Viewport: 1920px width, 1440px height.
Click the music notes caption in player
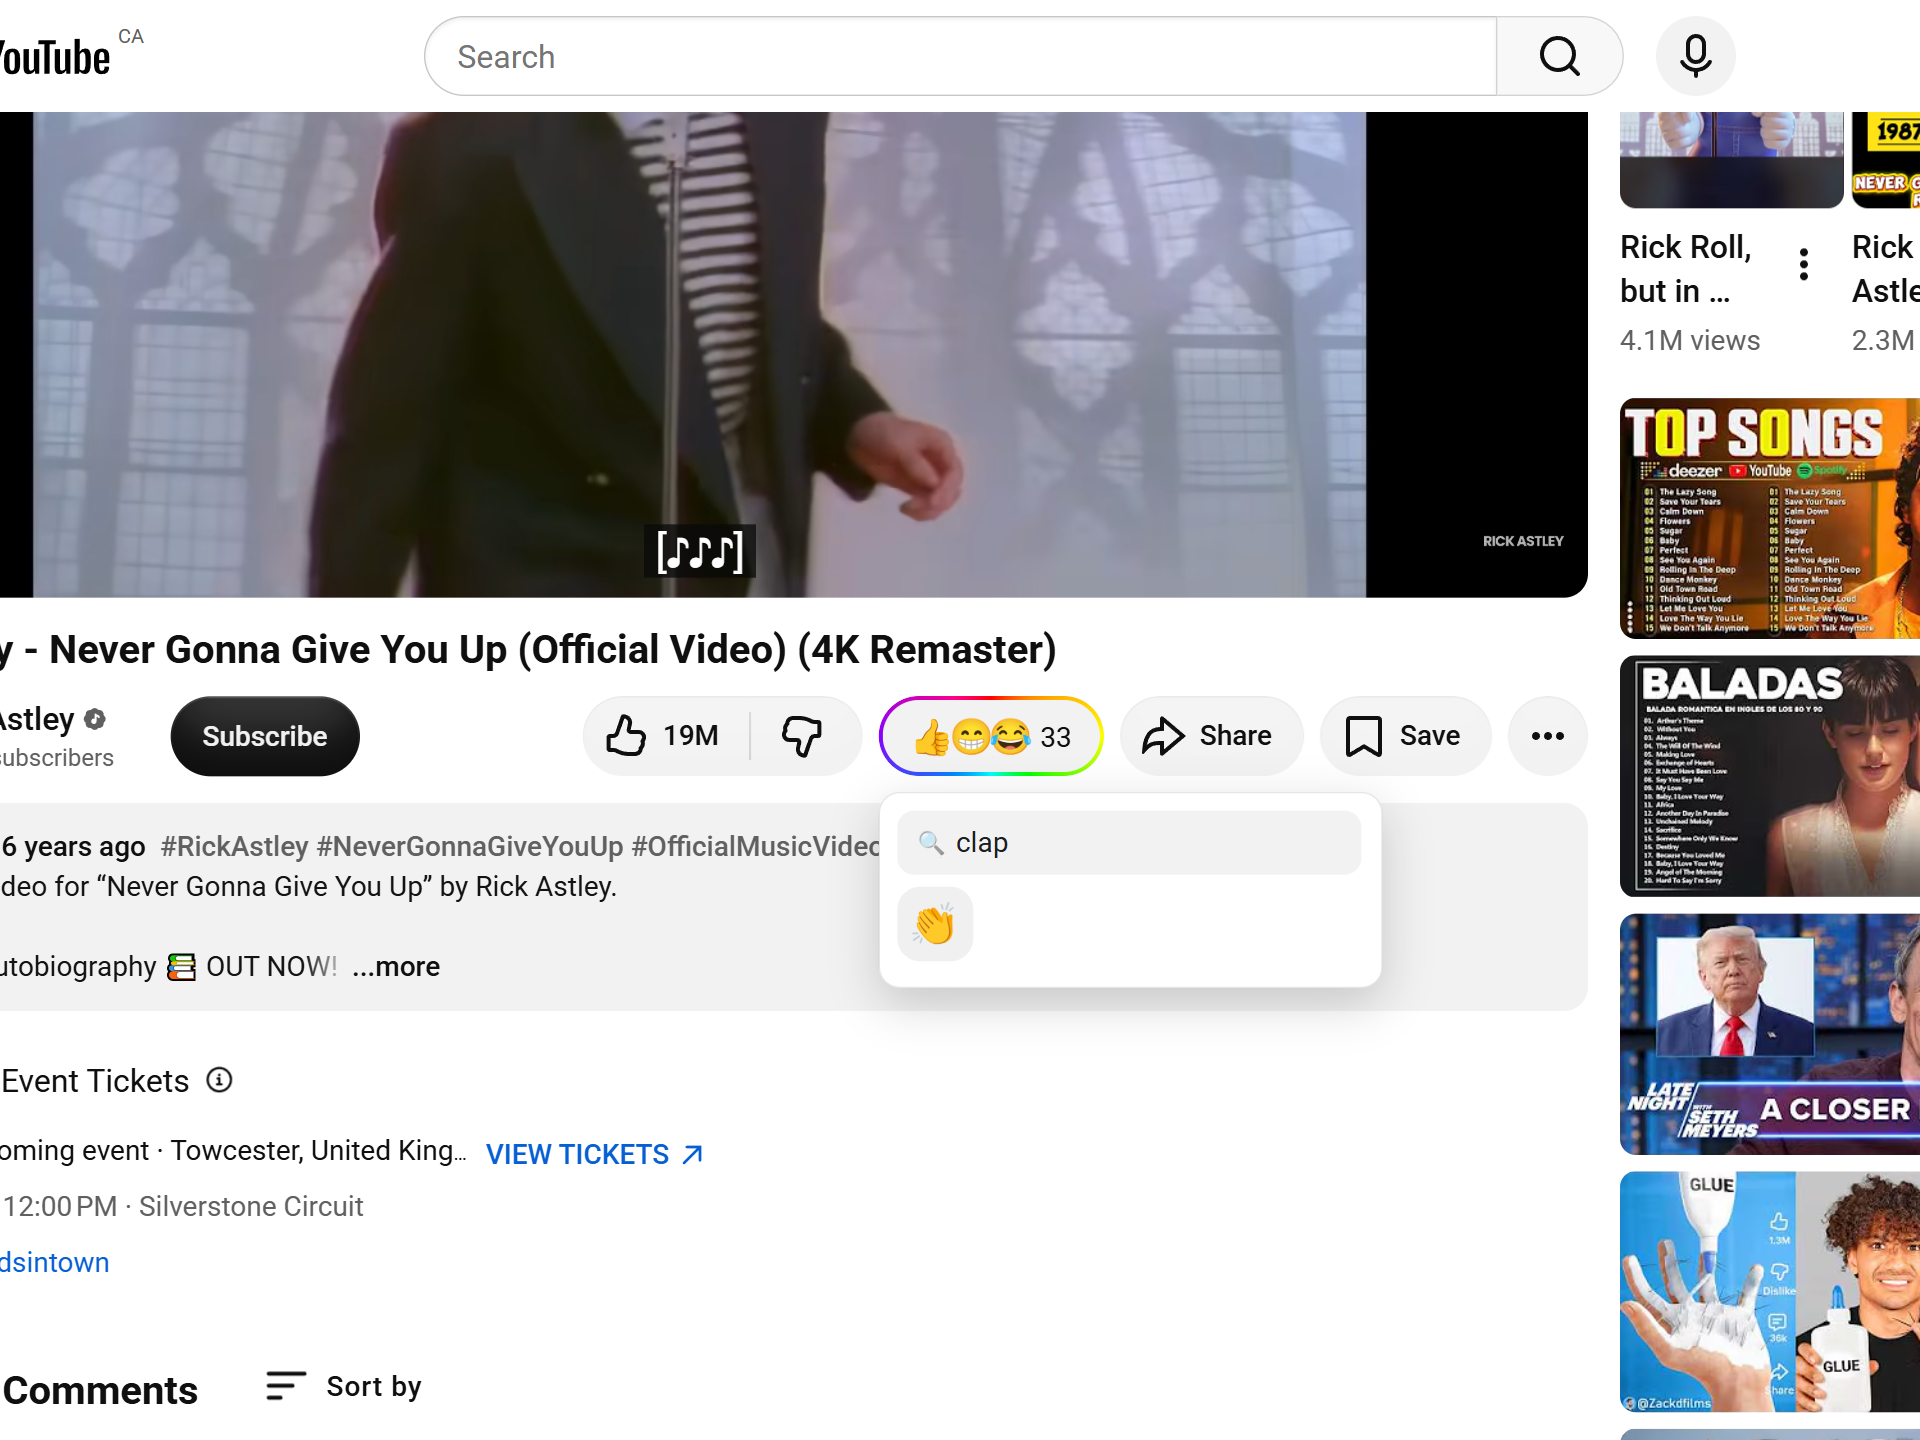[x=700, y=551]
